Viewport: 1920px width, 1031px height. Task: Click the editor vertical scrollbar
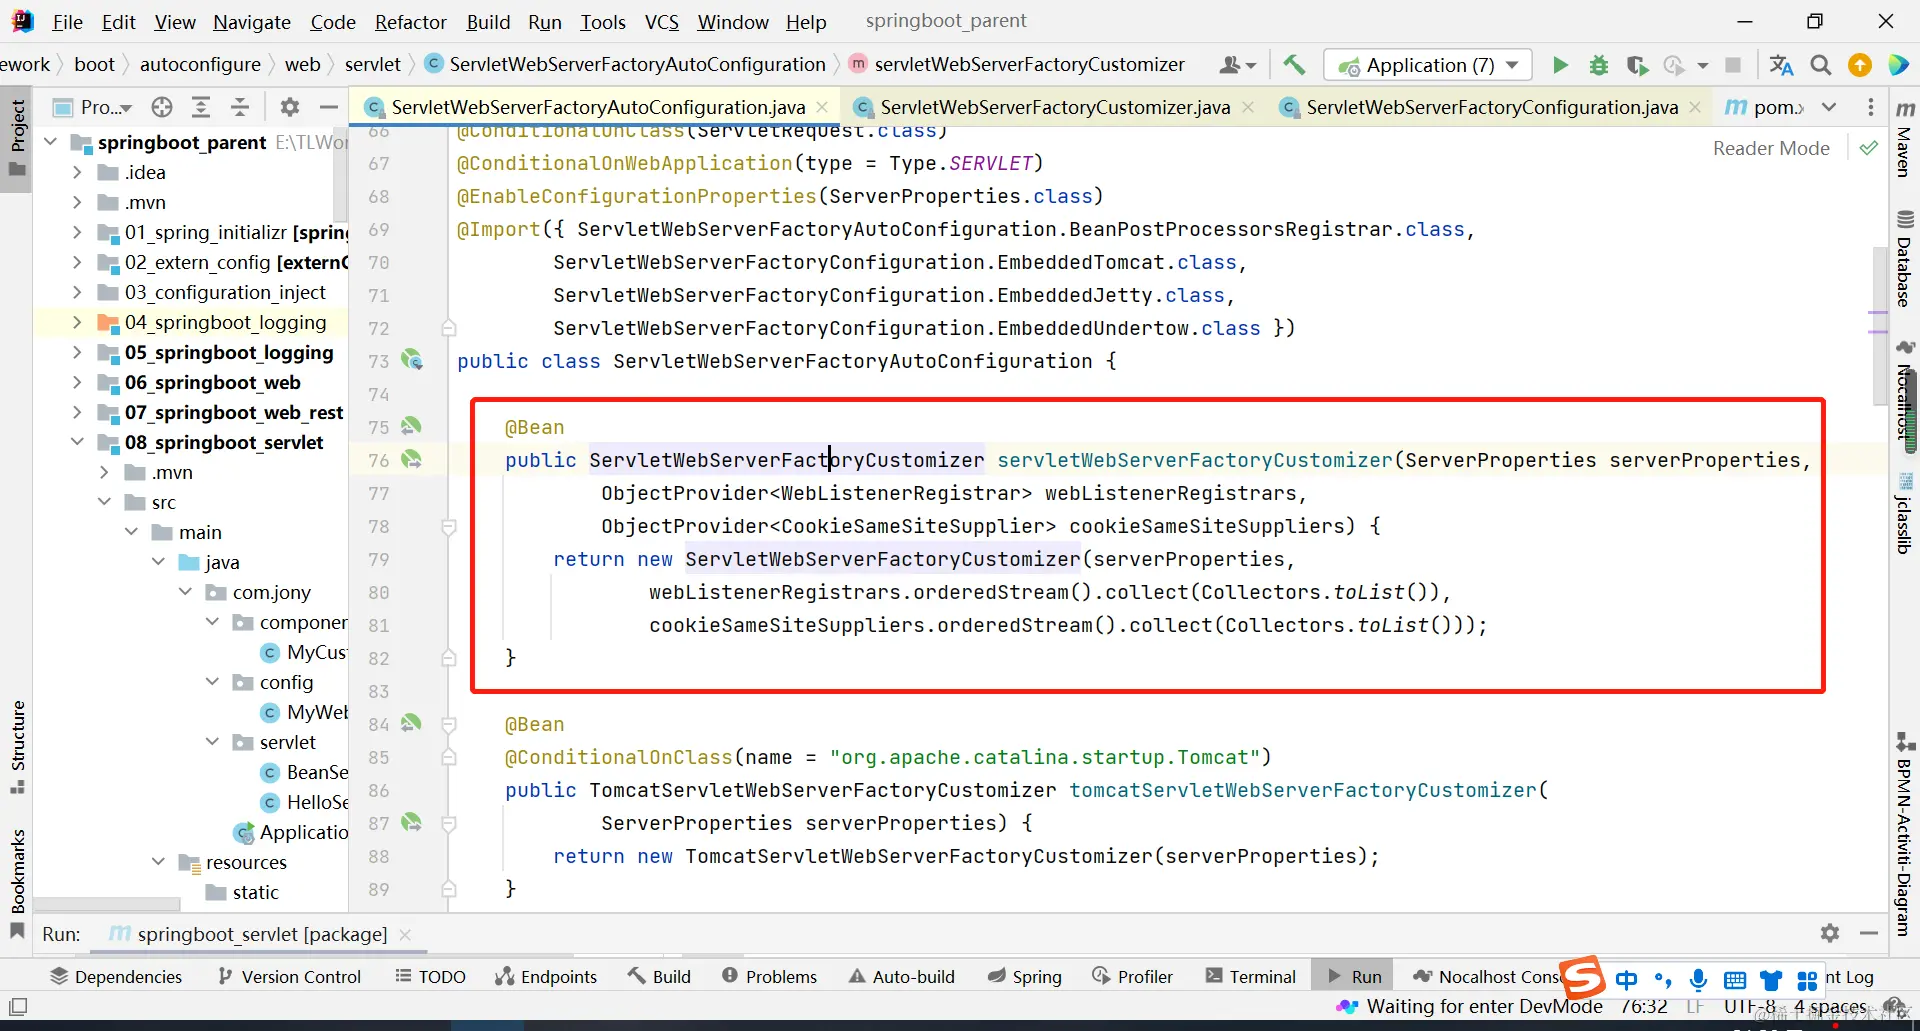click(1879, 326)
